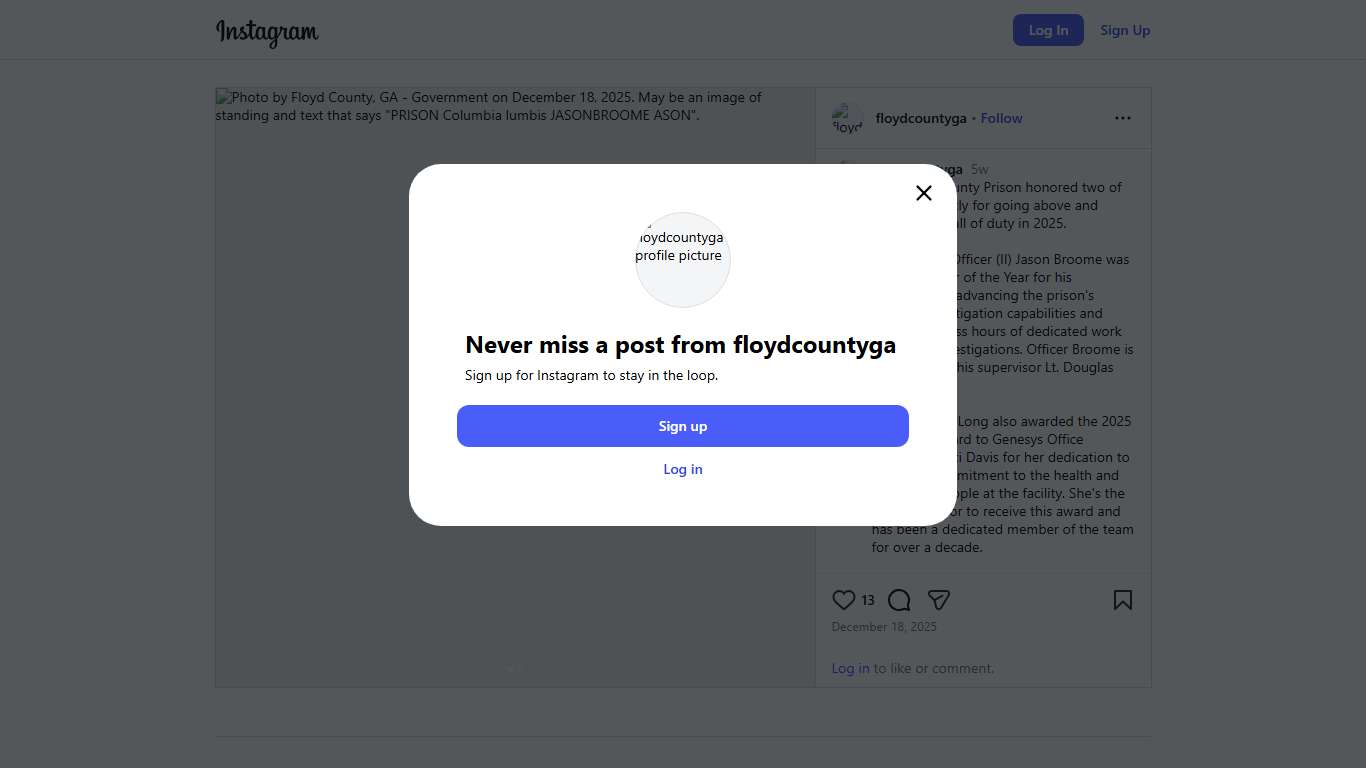The width and height of the screenshot is (1366, 768).
Task: Open Sign Up from the top navigation
Action: (x=1124, y=30)
